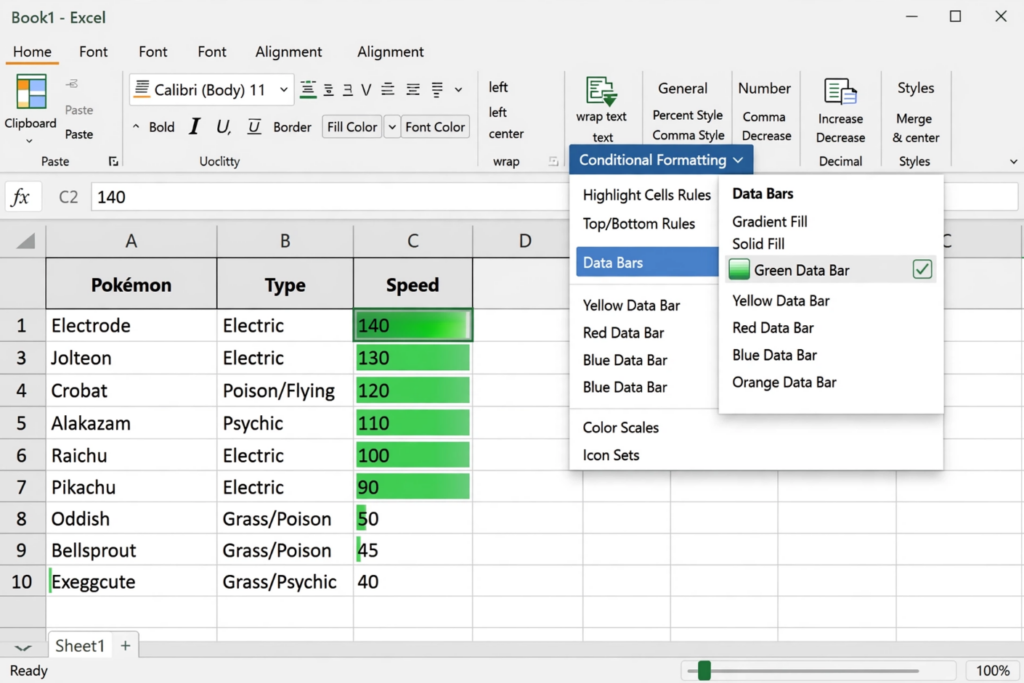This screenshot has width=1024, height=683.
Task: Select the cell containing Jolteon
Action: 131,358
